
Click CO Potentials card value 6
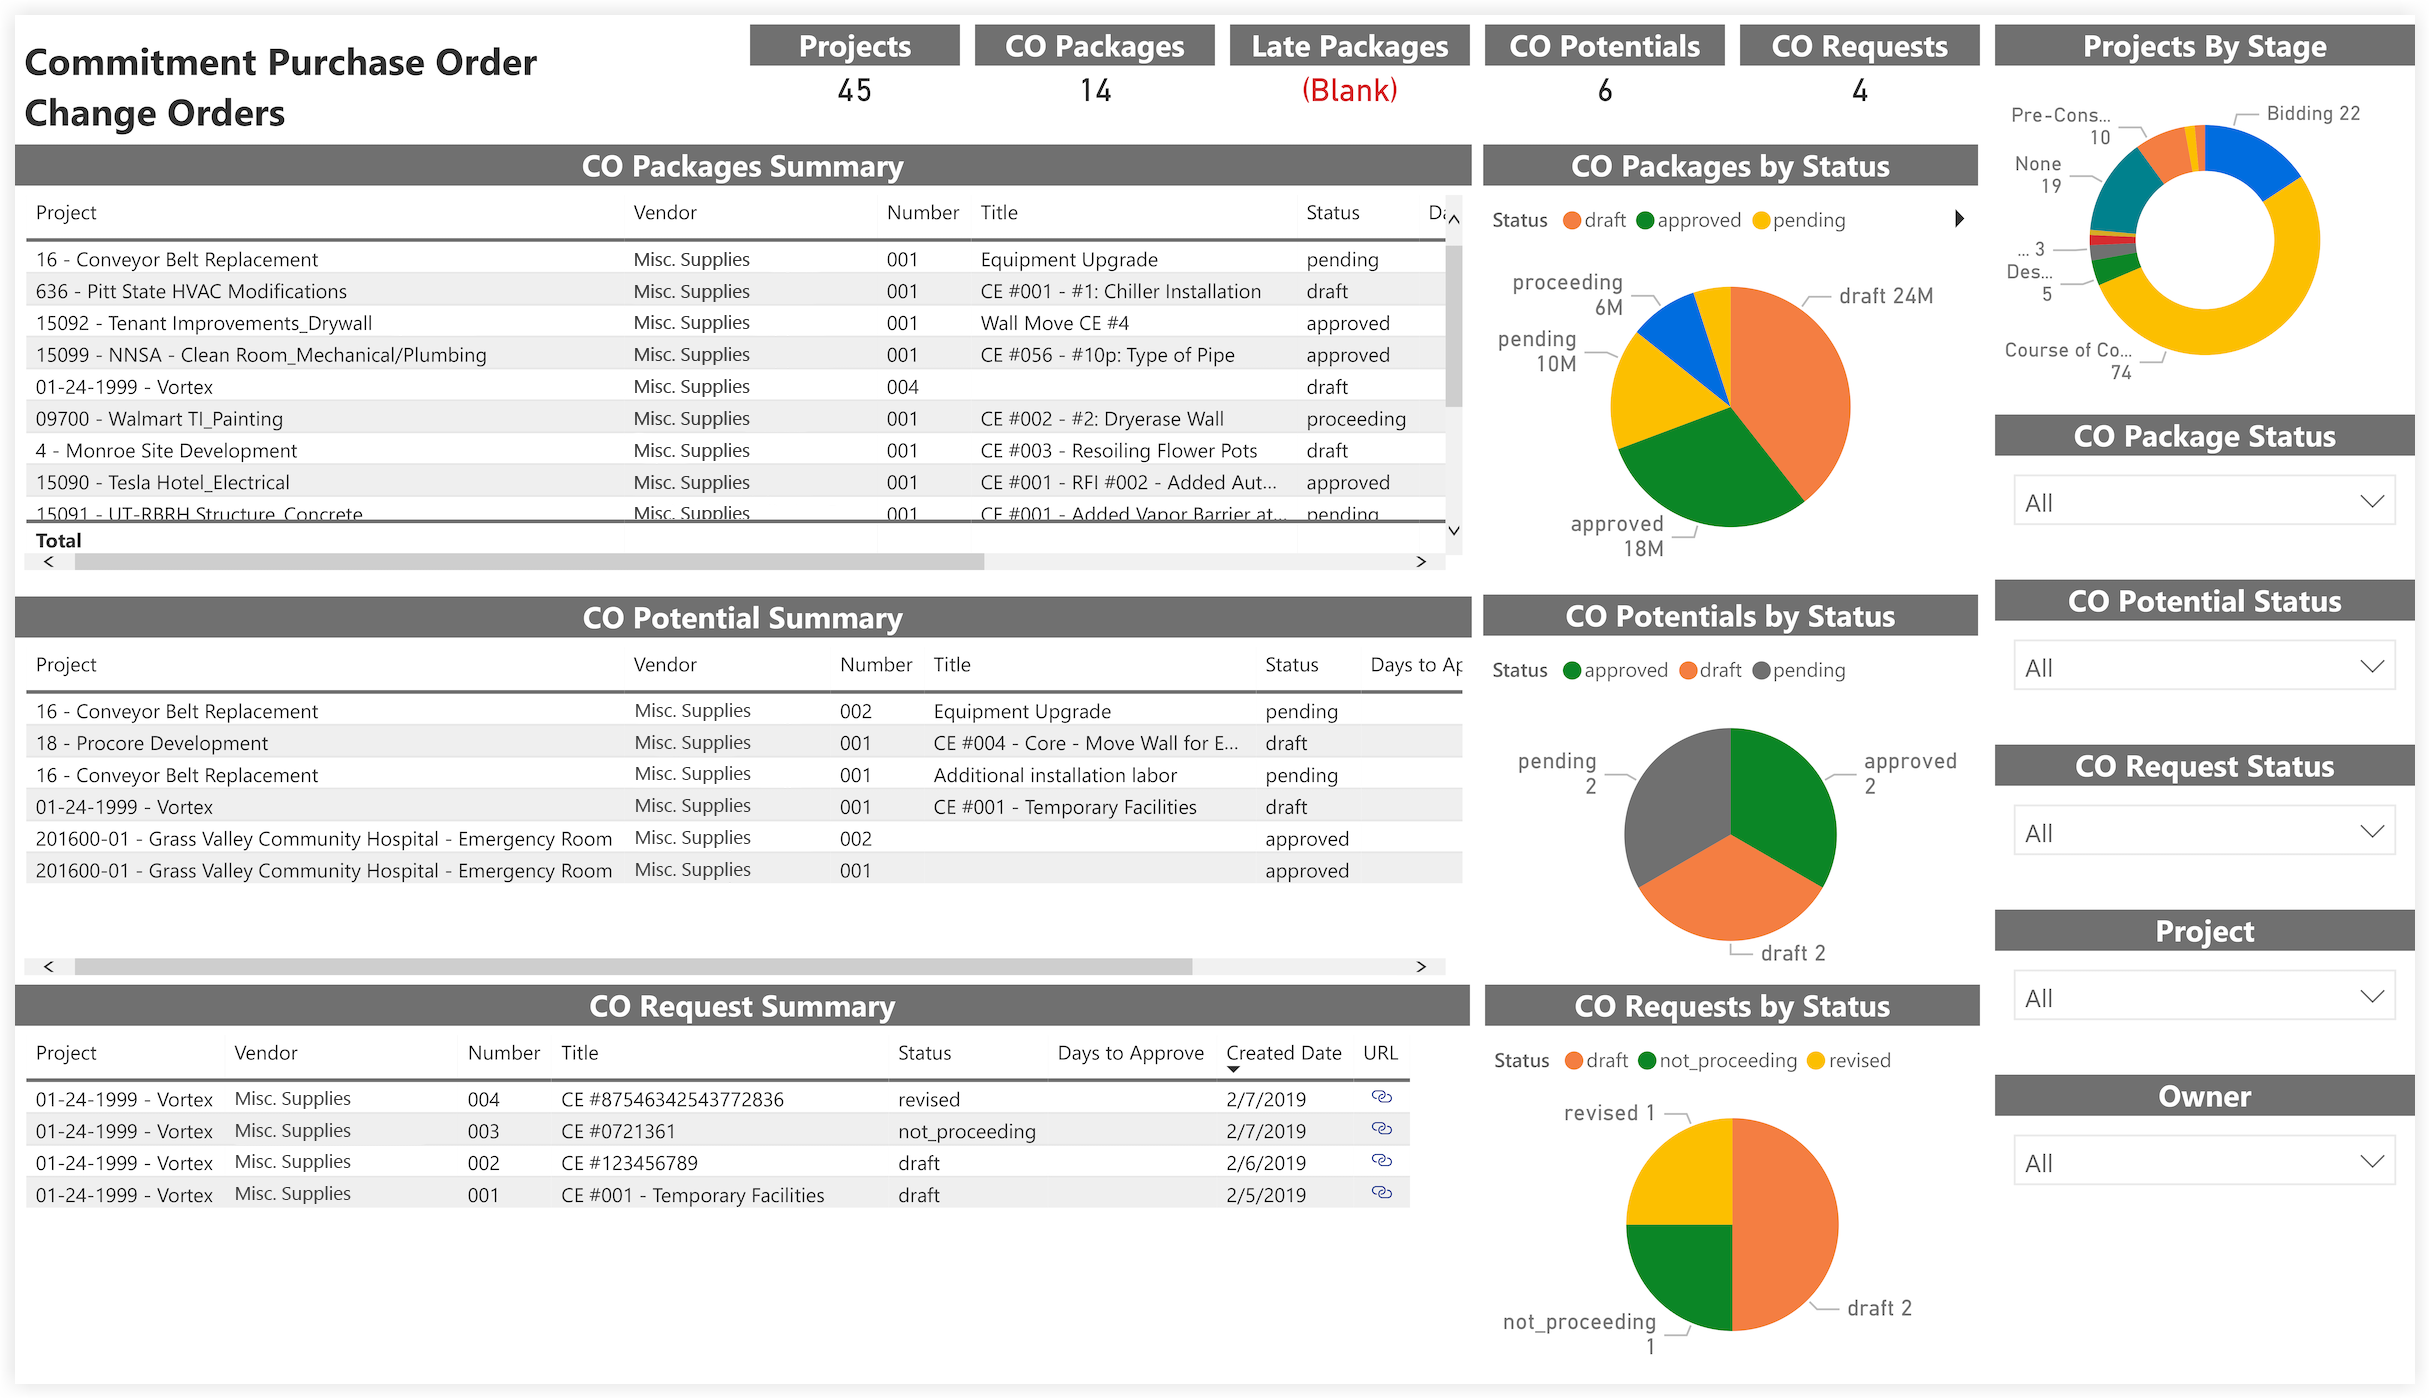pyautogui.click(x=1604, y=91)
